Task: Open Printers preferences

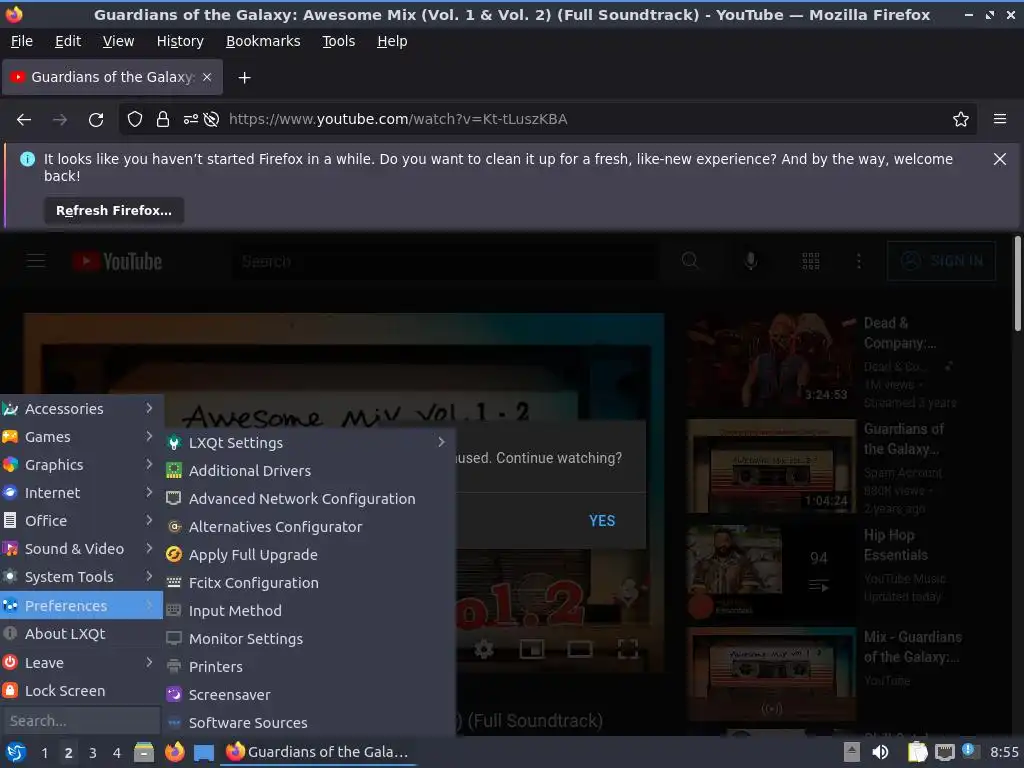Action: 308,667
